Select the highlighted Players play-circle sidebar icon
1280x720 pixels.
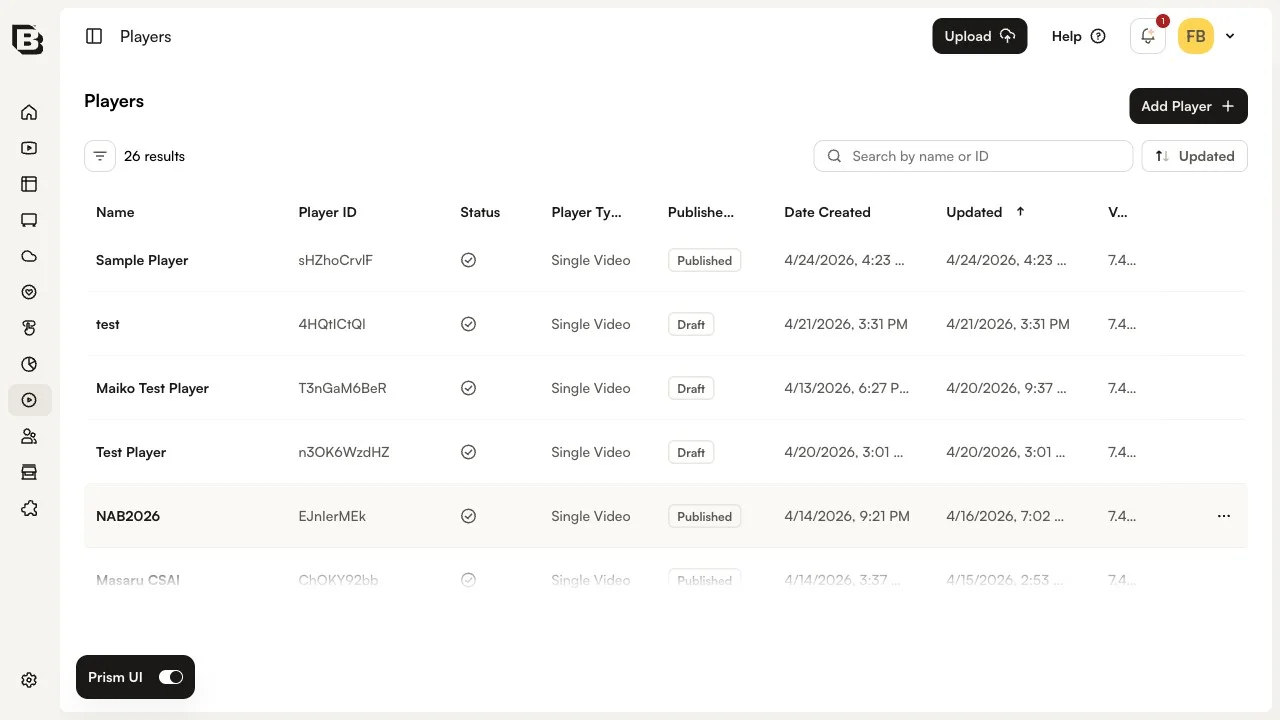(x=29, y=400)
